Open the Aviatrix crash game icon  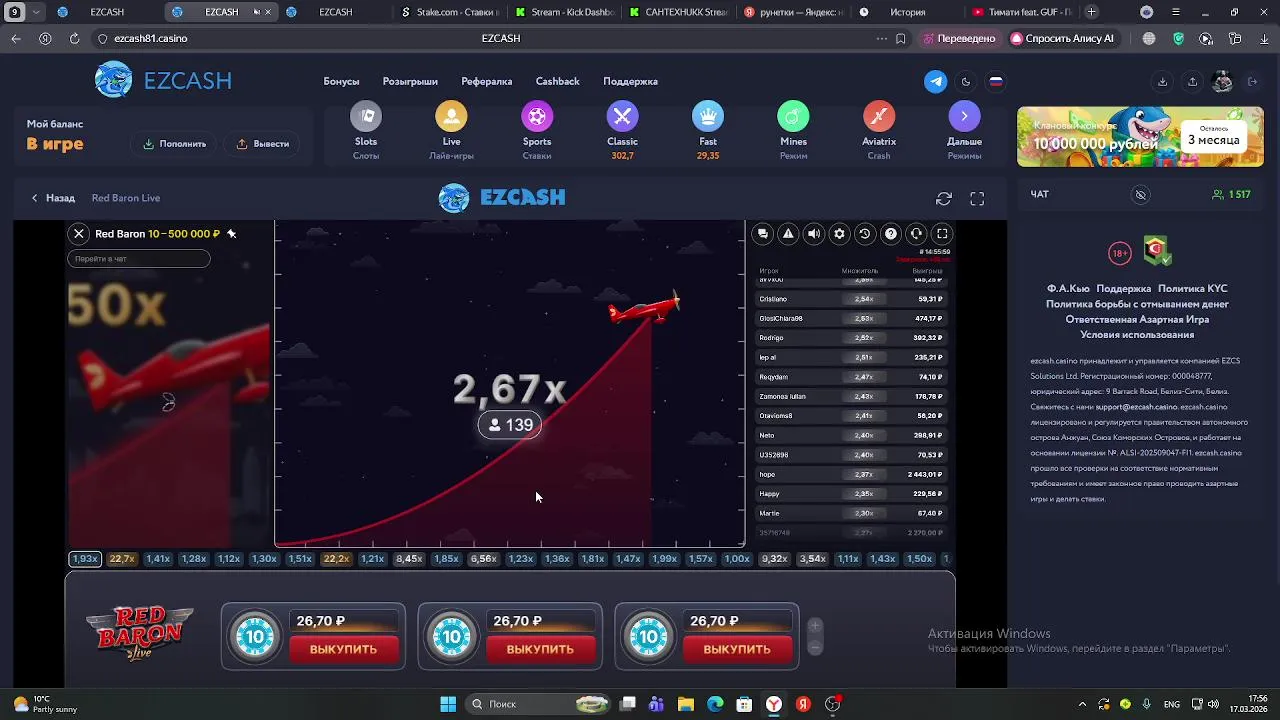point(879,117)
